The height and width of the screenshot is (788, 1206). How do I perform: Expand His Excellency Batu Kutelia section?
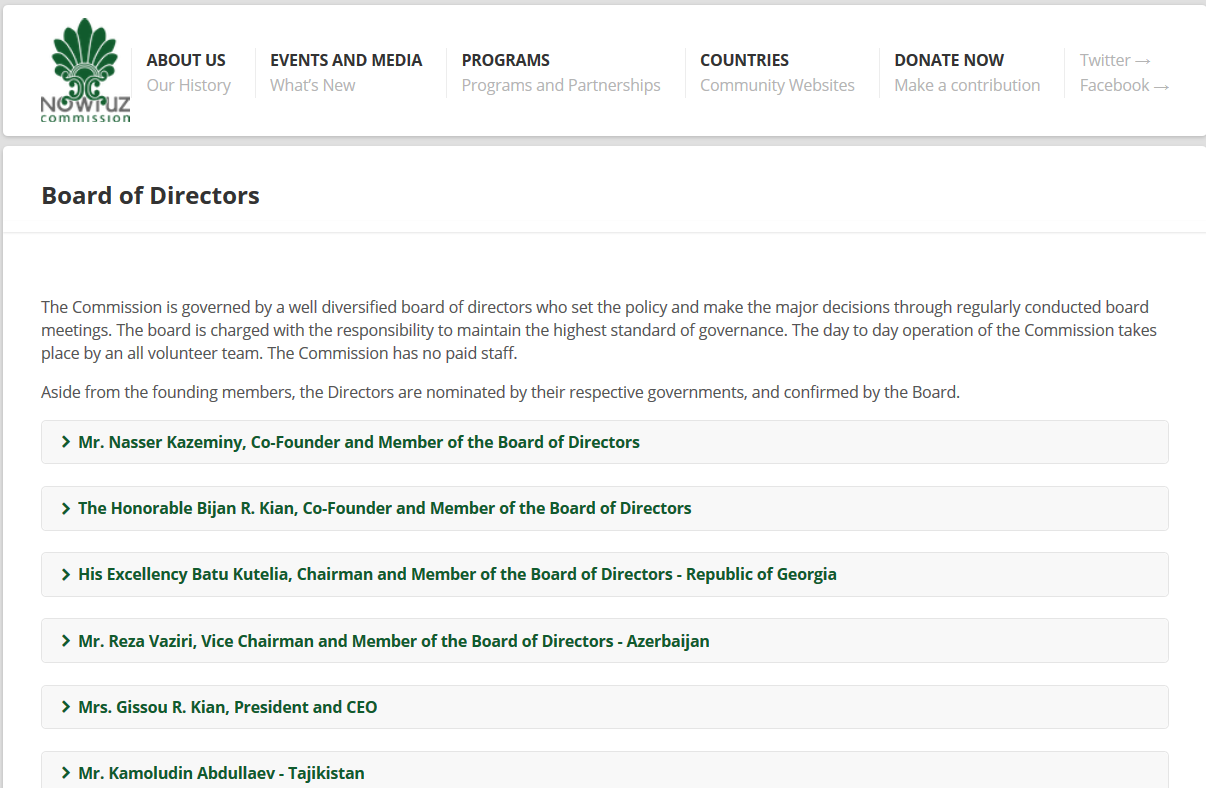604,574
